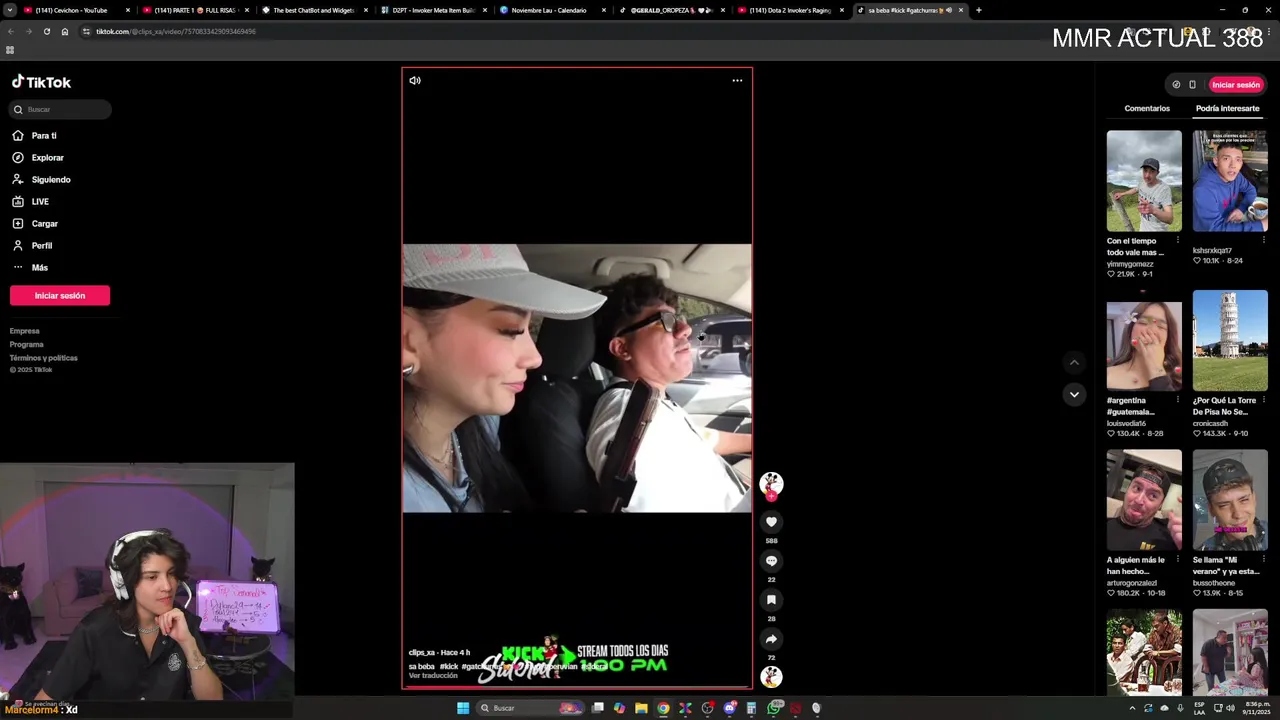Click top-right Iniciar sesión button
This screenshot has height=720, width=1280.
[x=1236, y=85]
